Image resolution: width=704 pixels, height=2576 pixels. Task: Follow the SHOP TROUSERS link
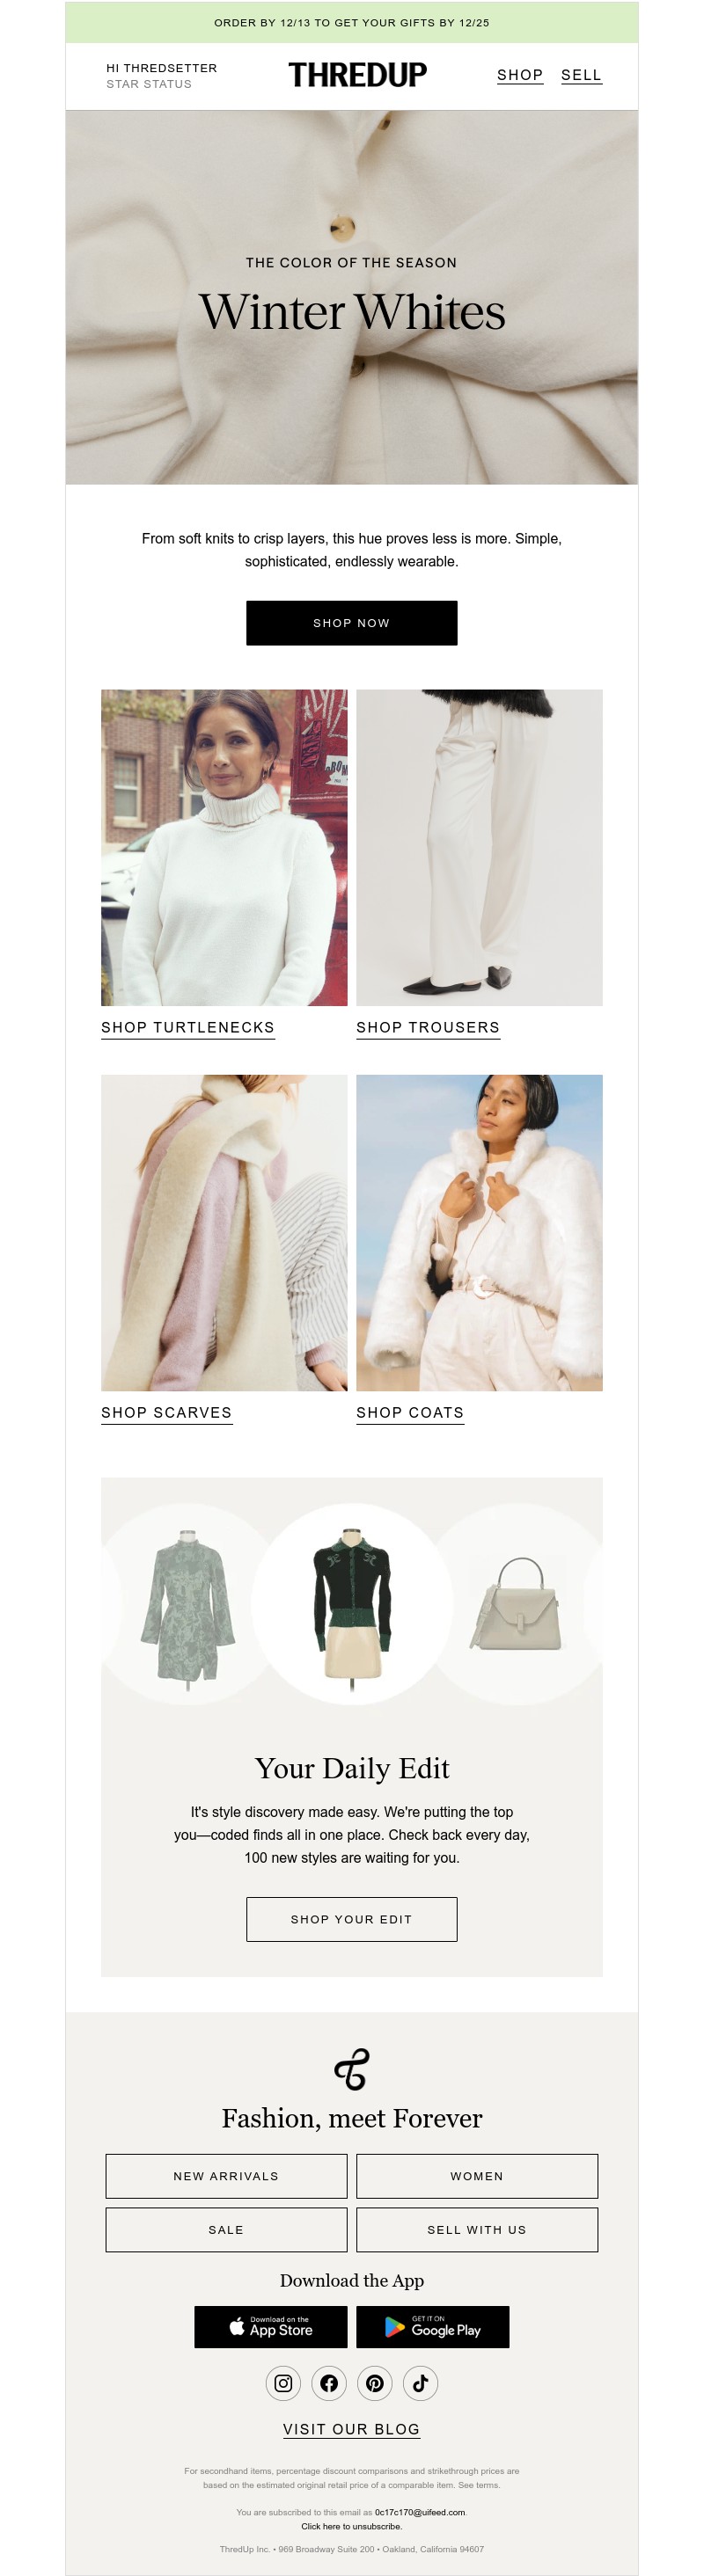point(428,1028)
